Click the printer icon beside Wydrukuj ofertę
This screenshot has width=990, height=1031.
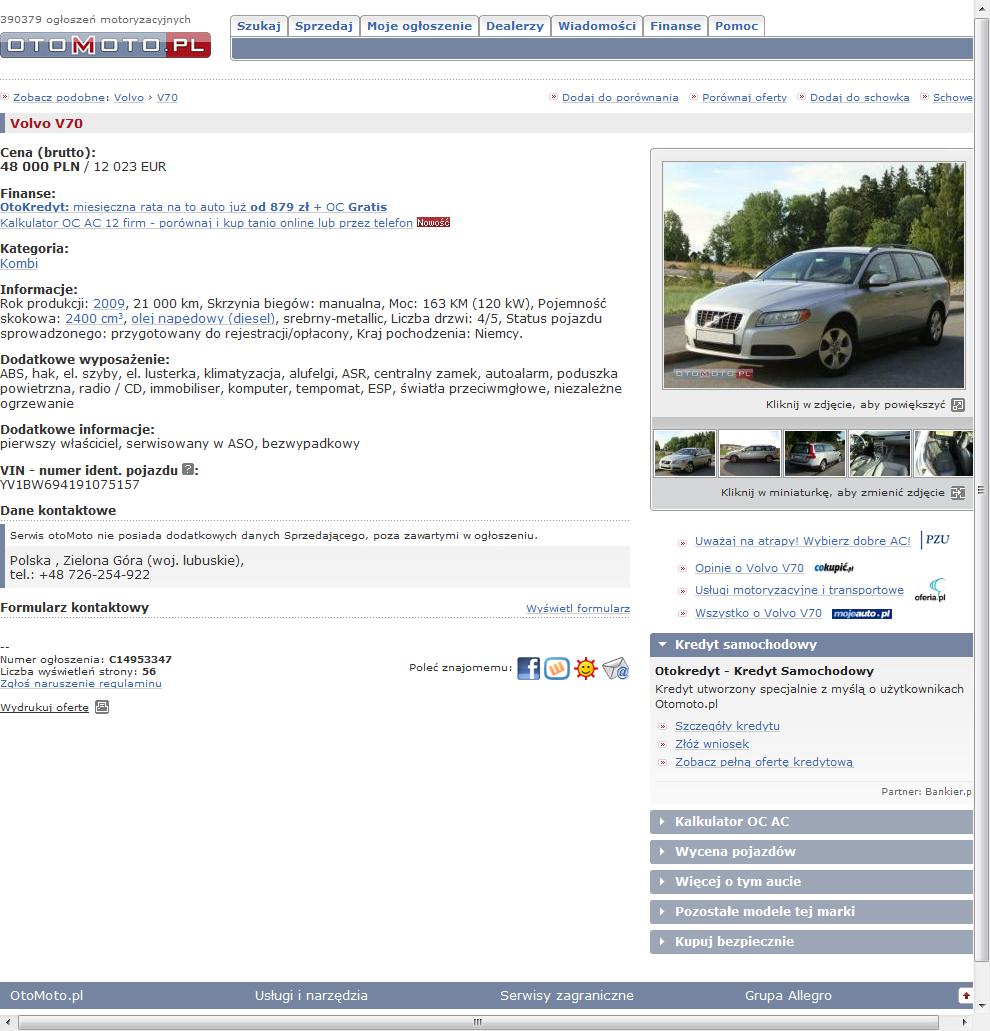click(102, 707)
